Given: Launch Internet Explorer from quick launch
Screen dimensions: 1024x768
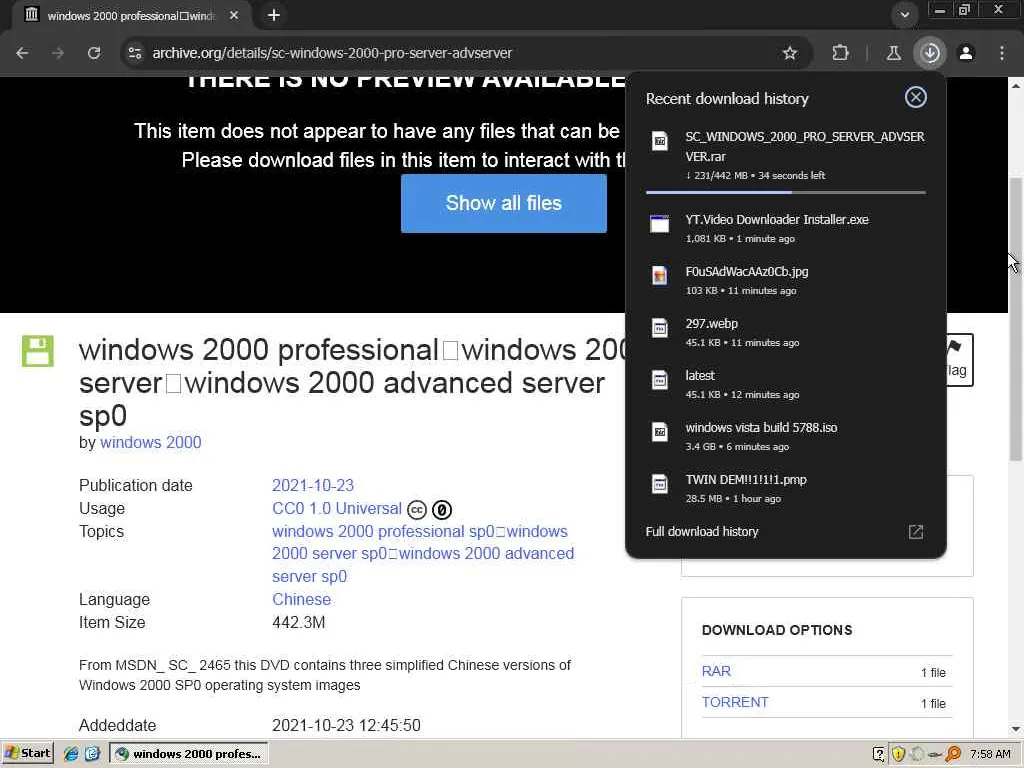Looking at the screenshot, I should (71, 754).
